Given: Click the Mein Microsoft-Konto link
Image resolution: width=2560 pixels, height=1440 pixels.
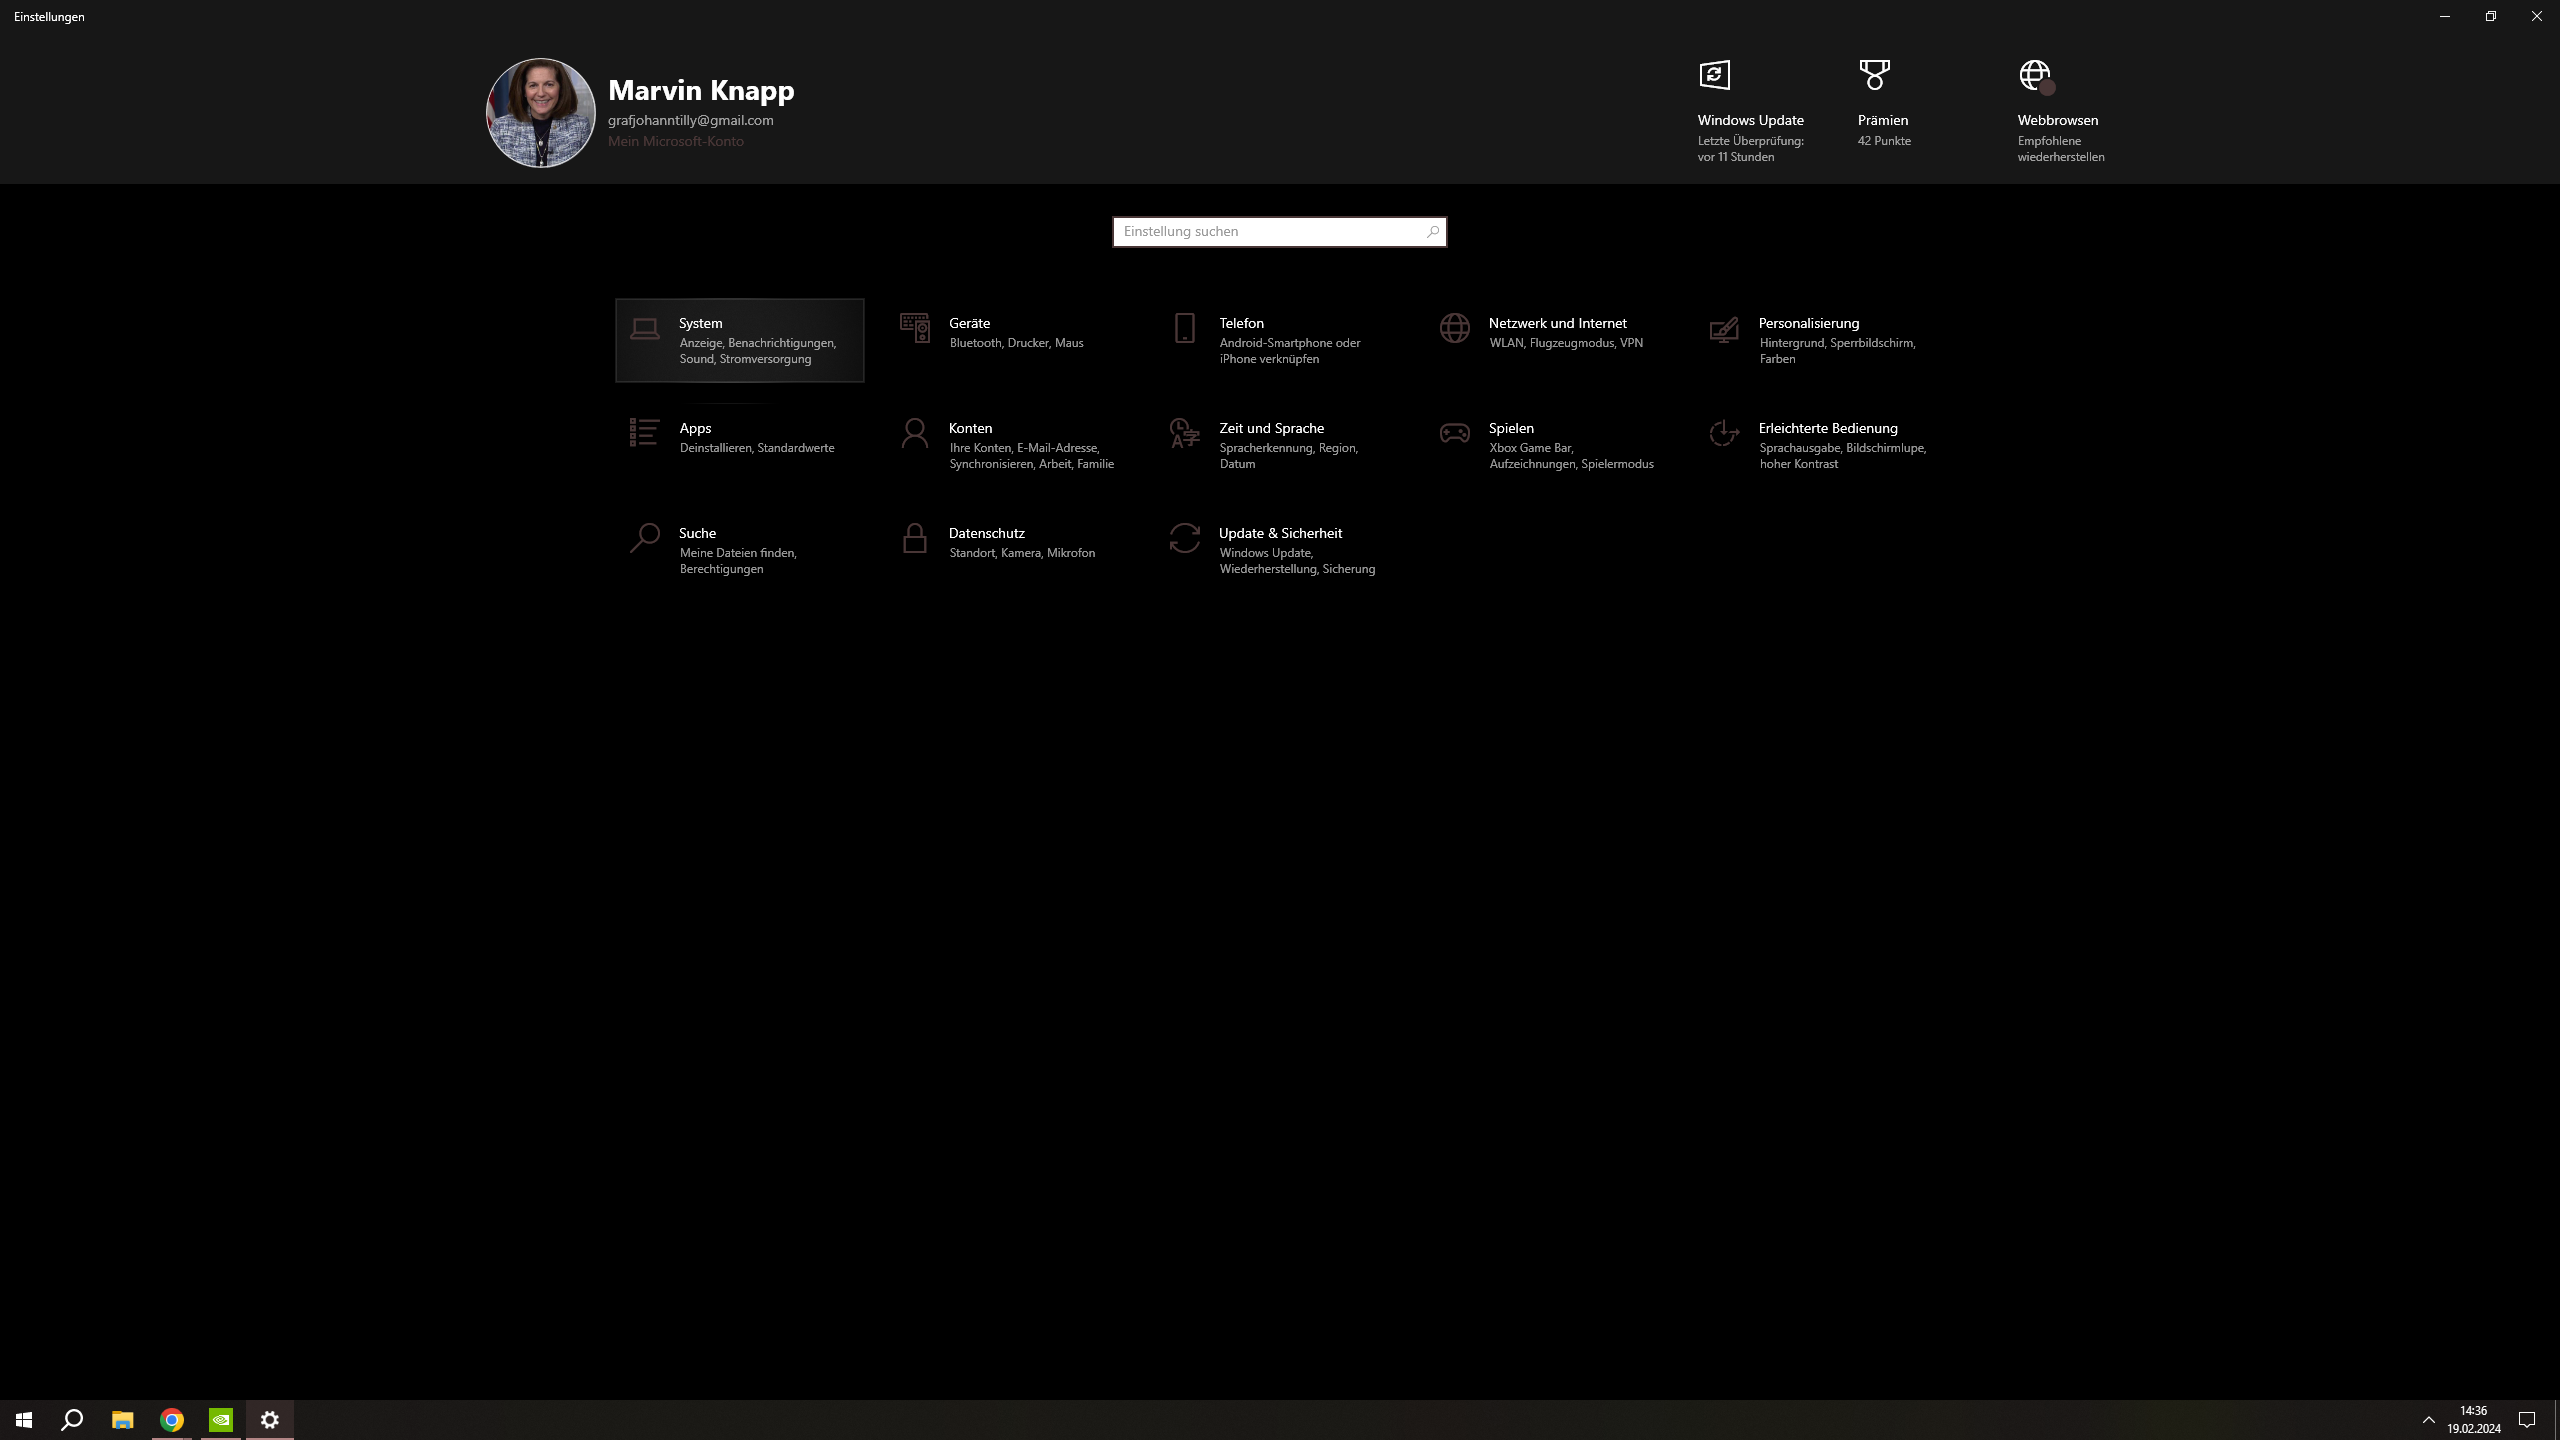Looking at the screenshot, I should [675, 141].
